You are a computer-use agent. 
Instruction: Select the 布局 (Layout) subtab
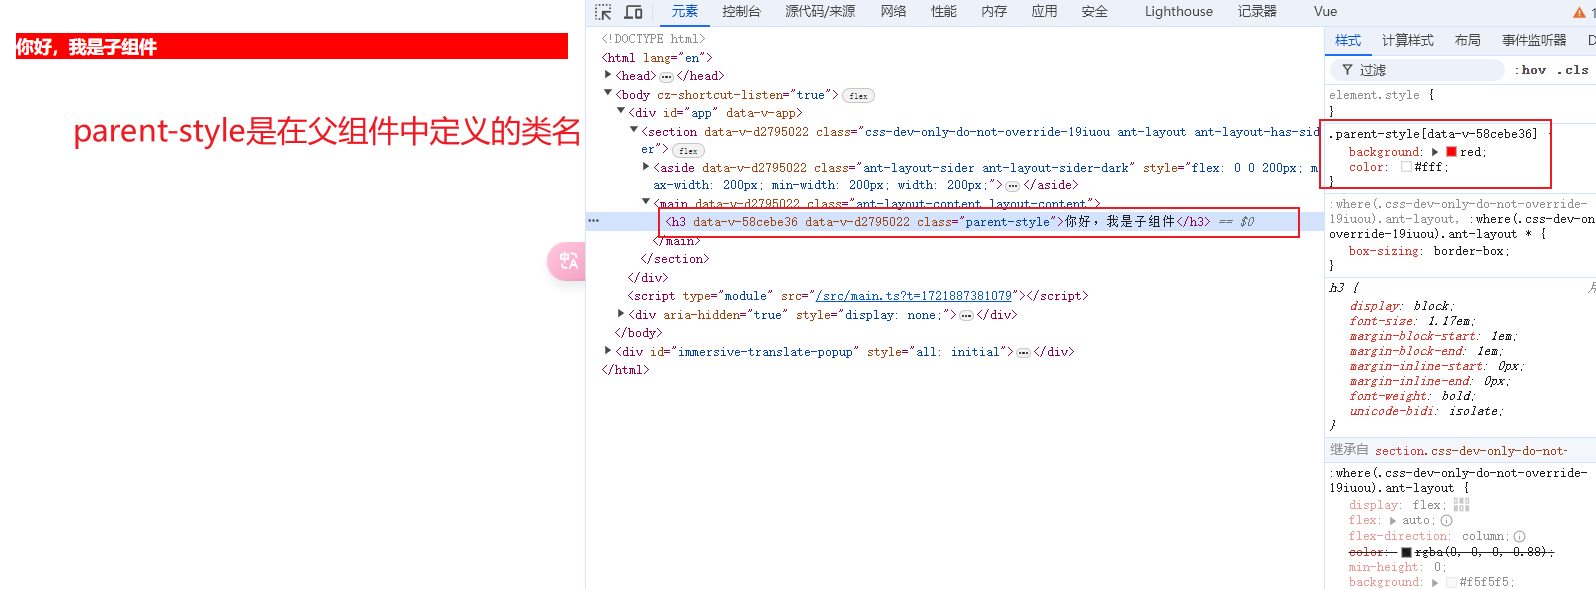pyautogui.click(x=1467, y=41)
